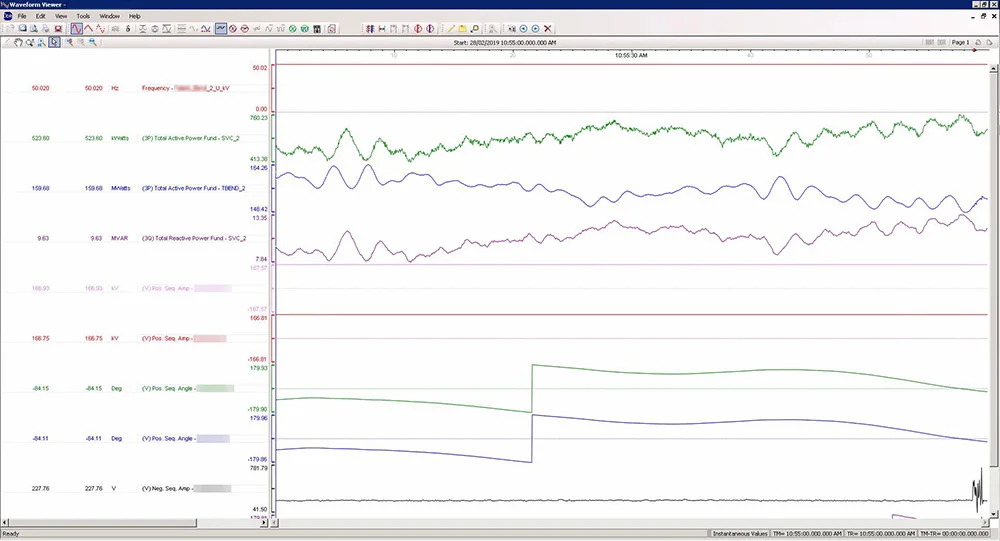
Task: Click the TM-TR= status bar field
Action: pyautogui.click(x=954, y=533)
